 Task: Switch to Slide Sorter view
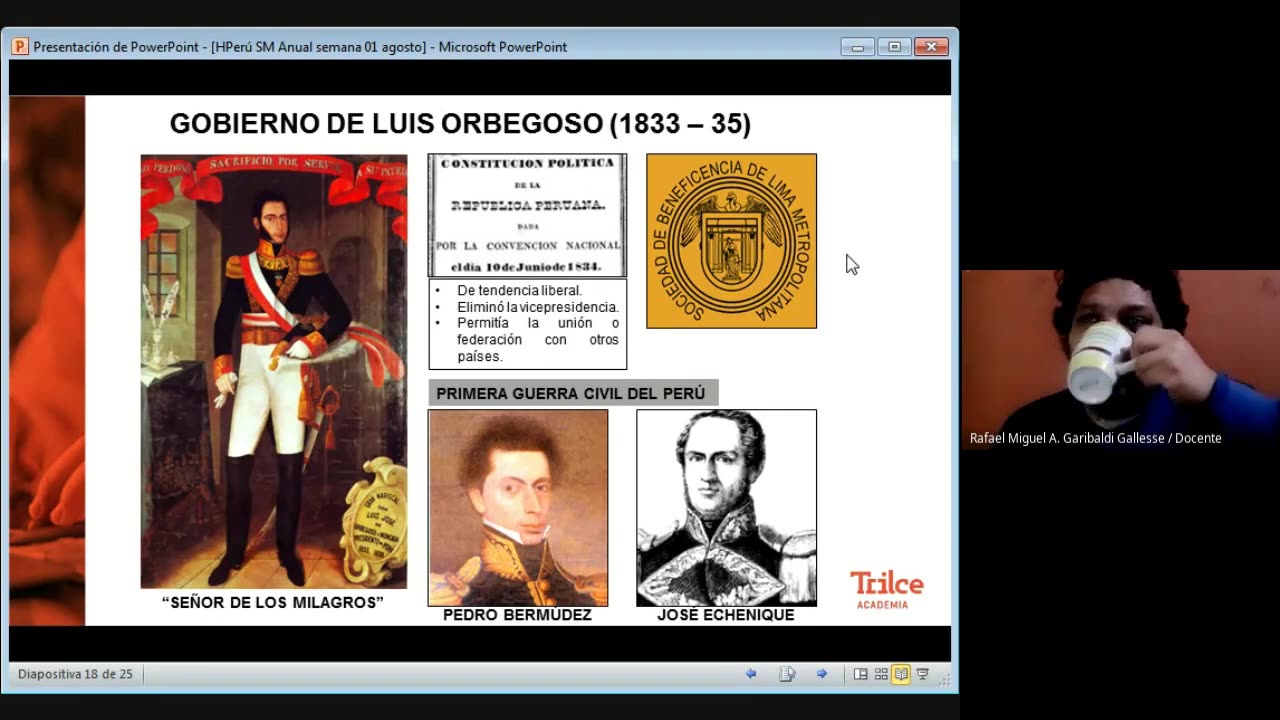click(881, 674)
